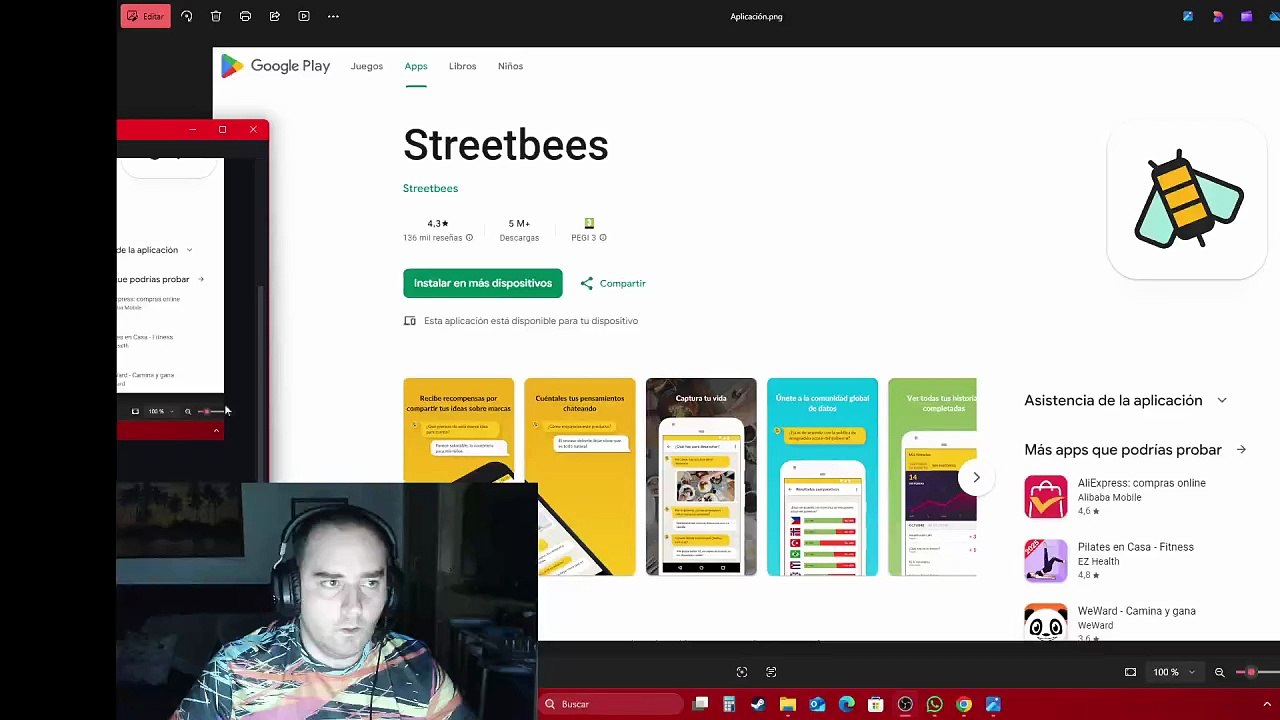Click the Google Play logo
The image size is (1280, 720).
tap(275, 66)
